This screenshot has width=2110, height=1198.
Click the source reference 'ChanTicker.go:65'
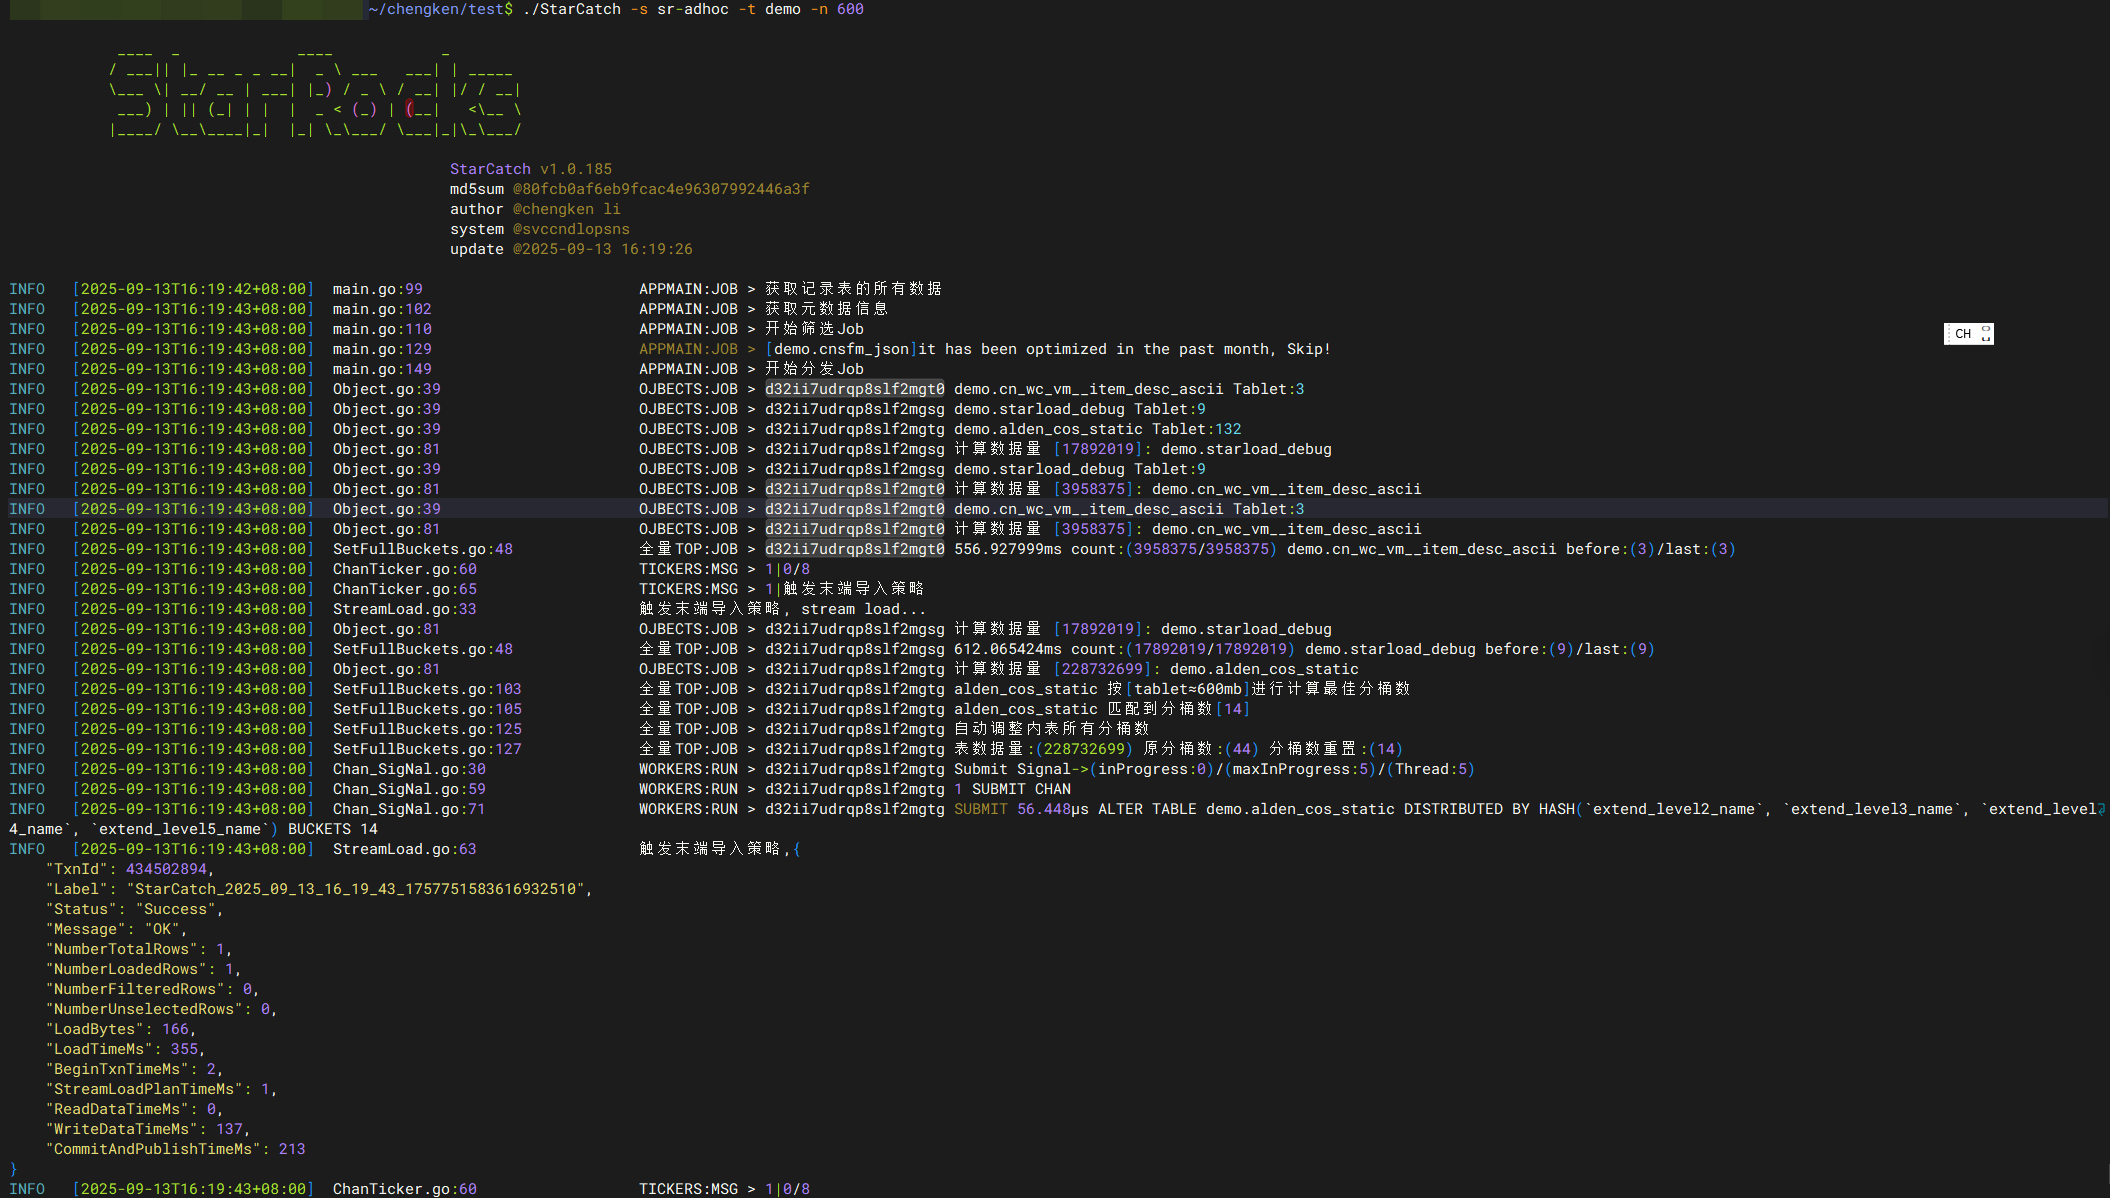coord(405,589)
